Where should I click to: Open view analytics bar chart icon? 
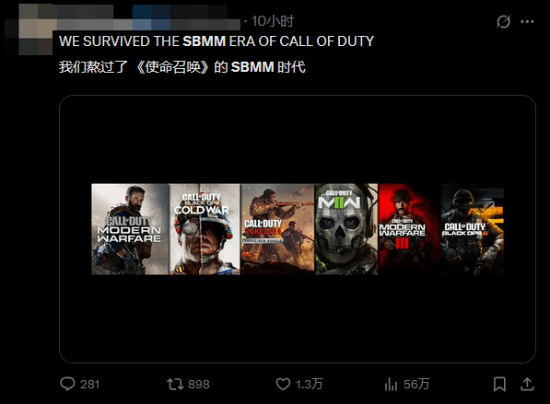391,384
